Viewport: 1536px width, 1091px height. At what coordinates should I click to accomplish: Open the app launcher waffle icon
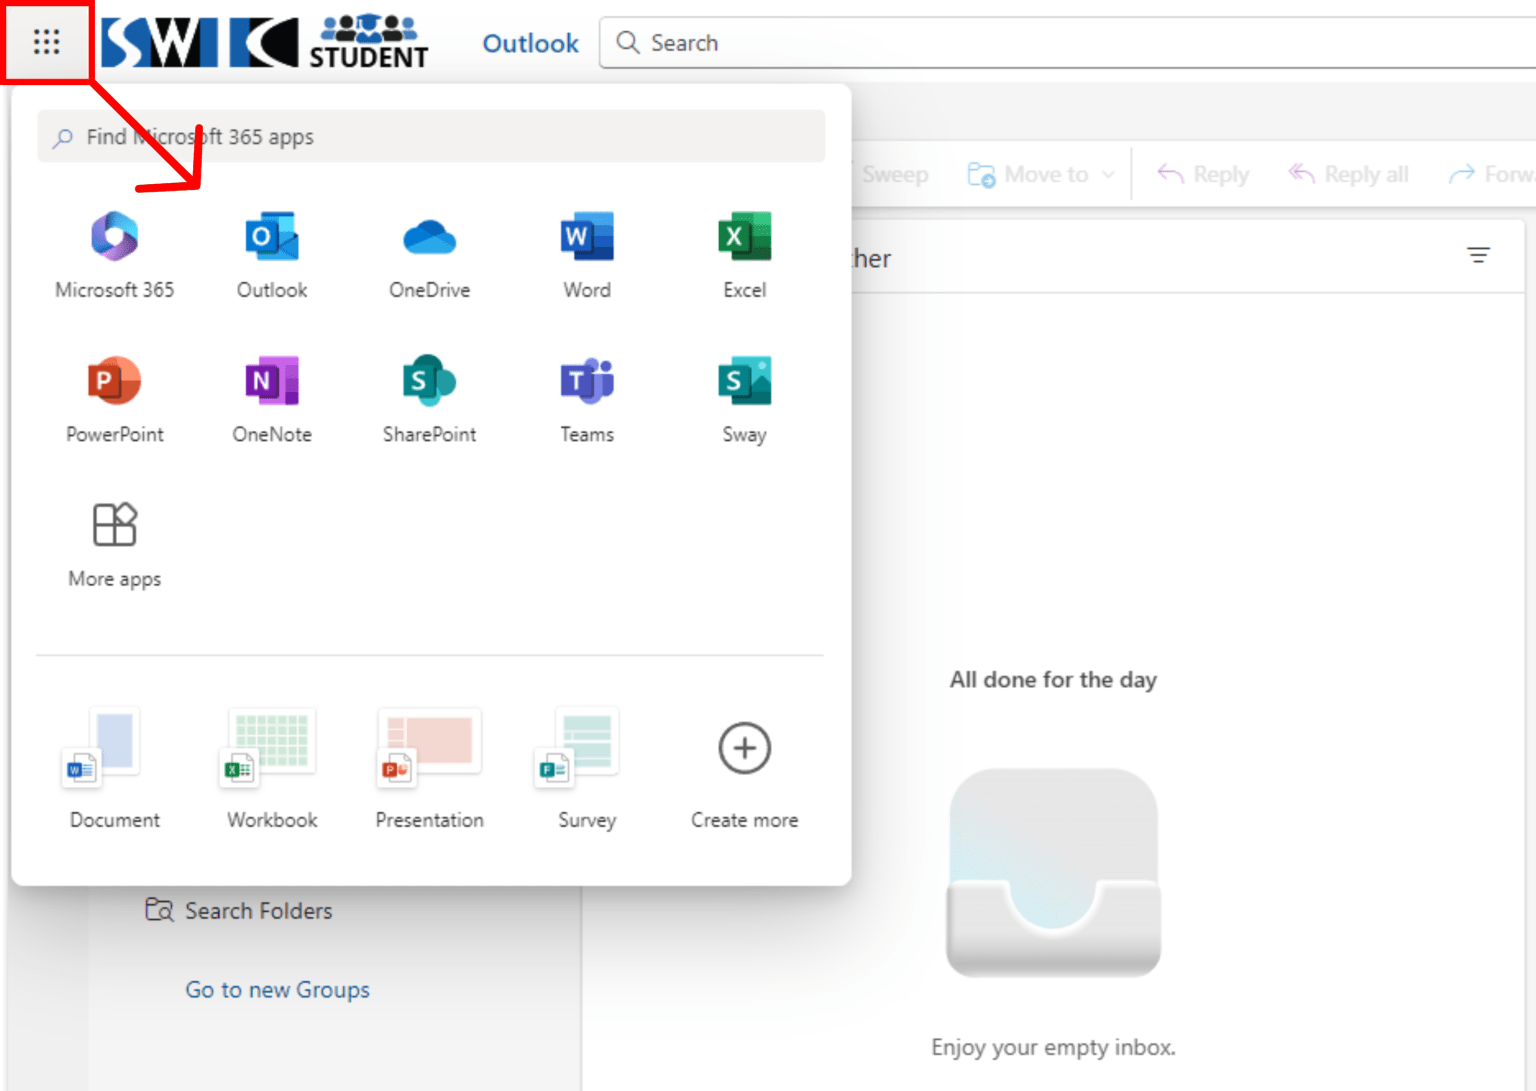click(46, 42)
